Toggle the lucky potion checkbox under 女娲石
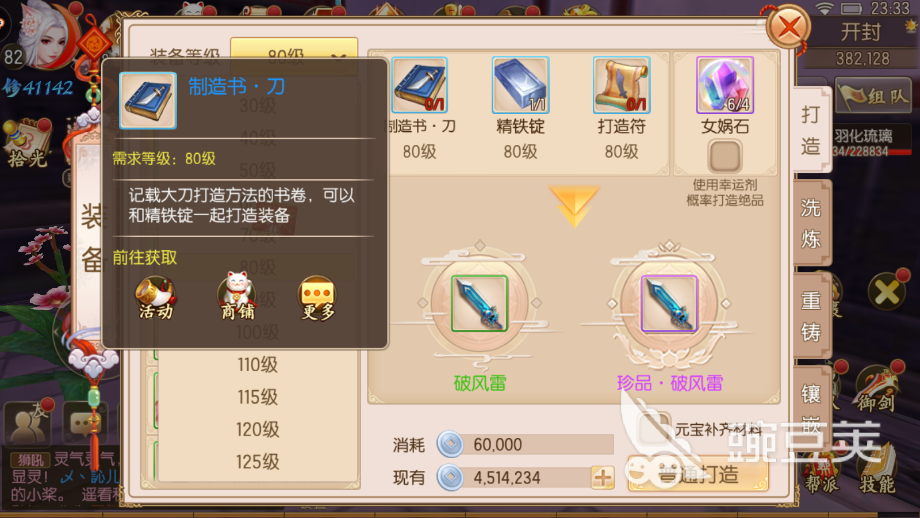 tap(725, 156)
